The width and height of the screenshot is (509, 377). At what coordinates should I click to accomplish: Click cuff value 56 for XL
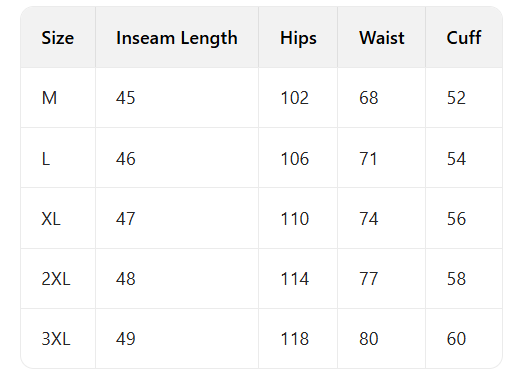pyautogui.click(x=456, y=219)
